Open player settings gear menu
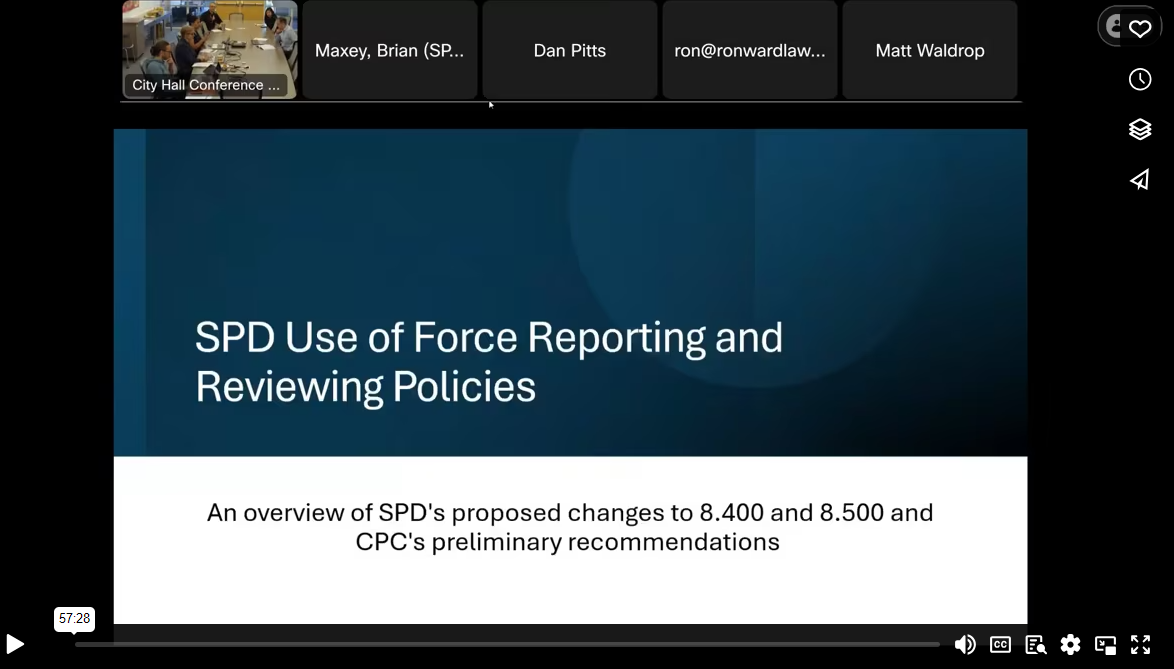This screenshot has width=1174, height=669. [1070, 645]
